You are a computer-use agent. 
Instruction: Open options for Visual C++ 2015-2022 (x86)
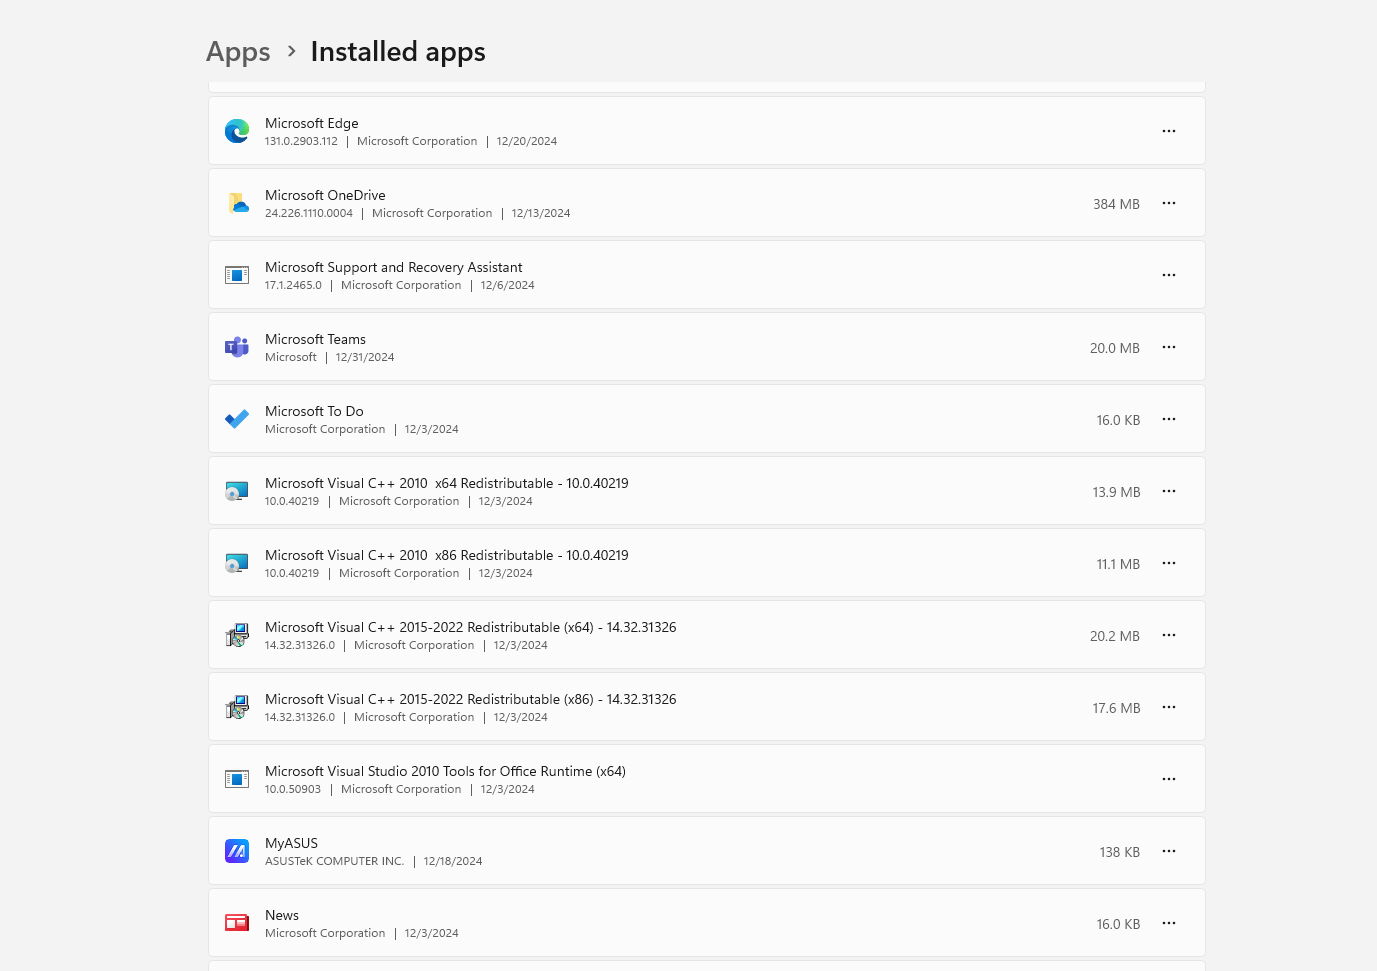coord(1169,707)
